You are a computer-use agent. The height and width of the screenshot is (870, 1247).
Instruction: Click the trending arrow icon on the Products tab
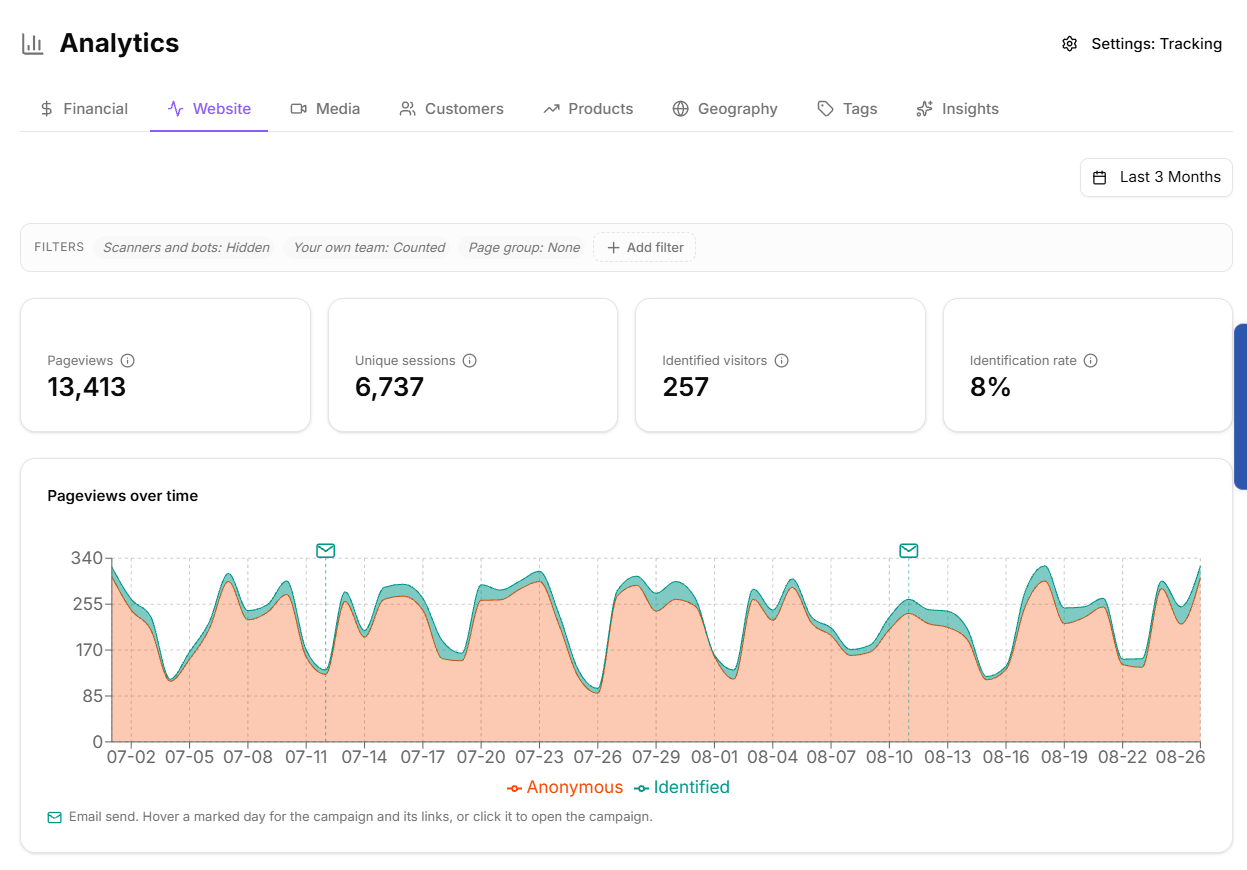click(x=551, y=109)
